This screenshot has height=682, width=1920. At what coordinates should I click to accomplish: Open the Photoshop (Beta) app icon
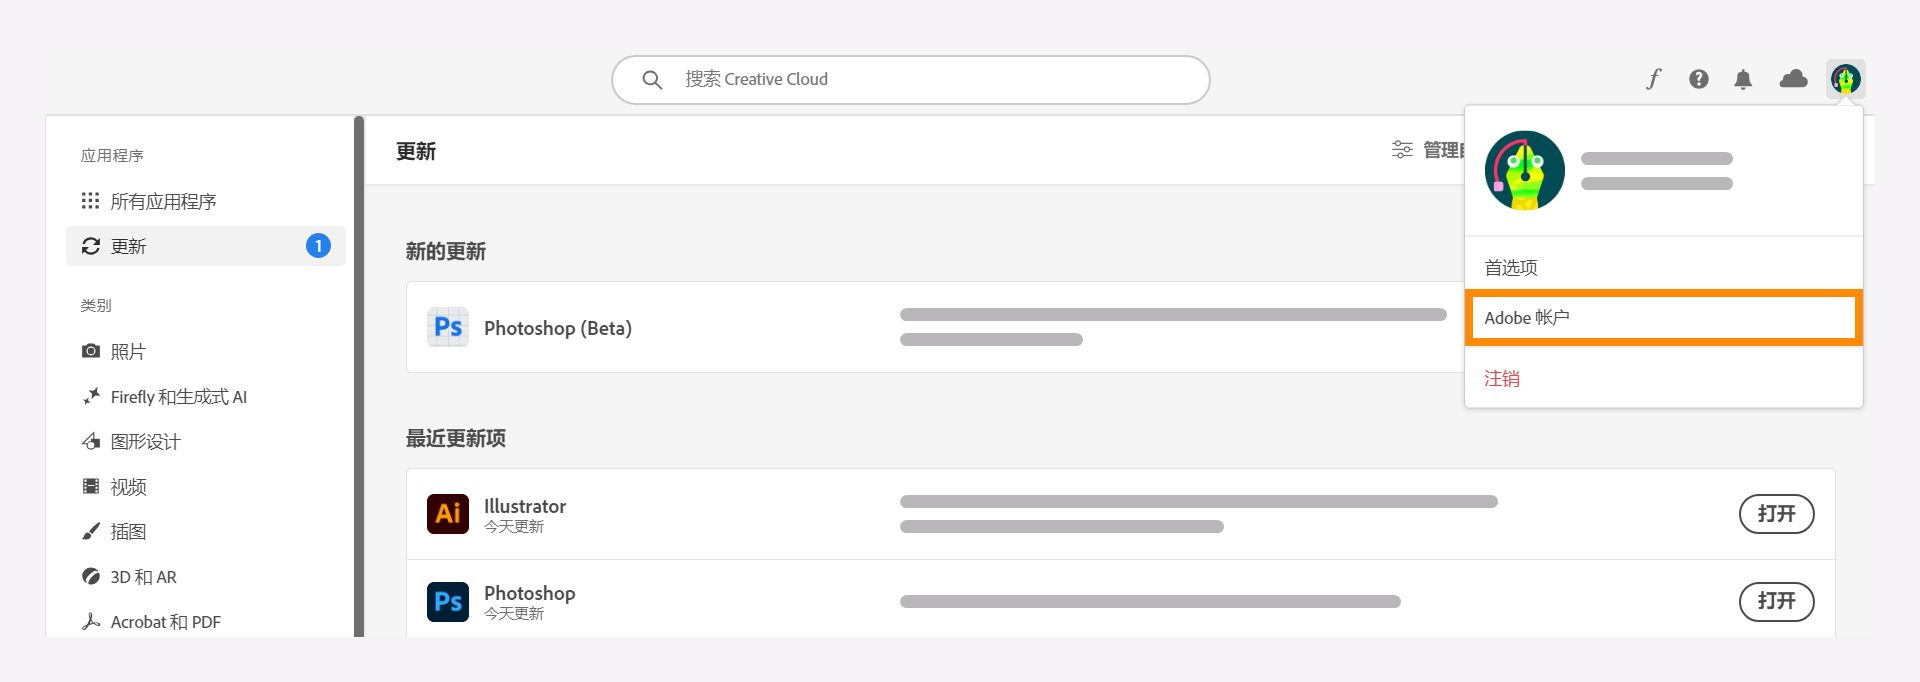click(x=447, y=327)
